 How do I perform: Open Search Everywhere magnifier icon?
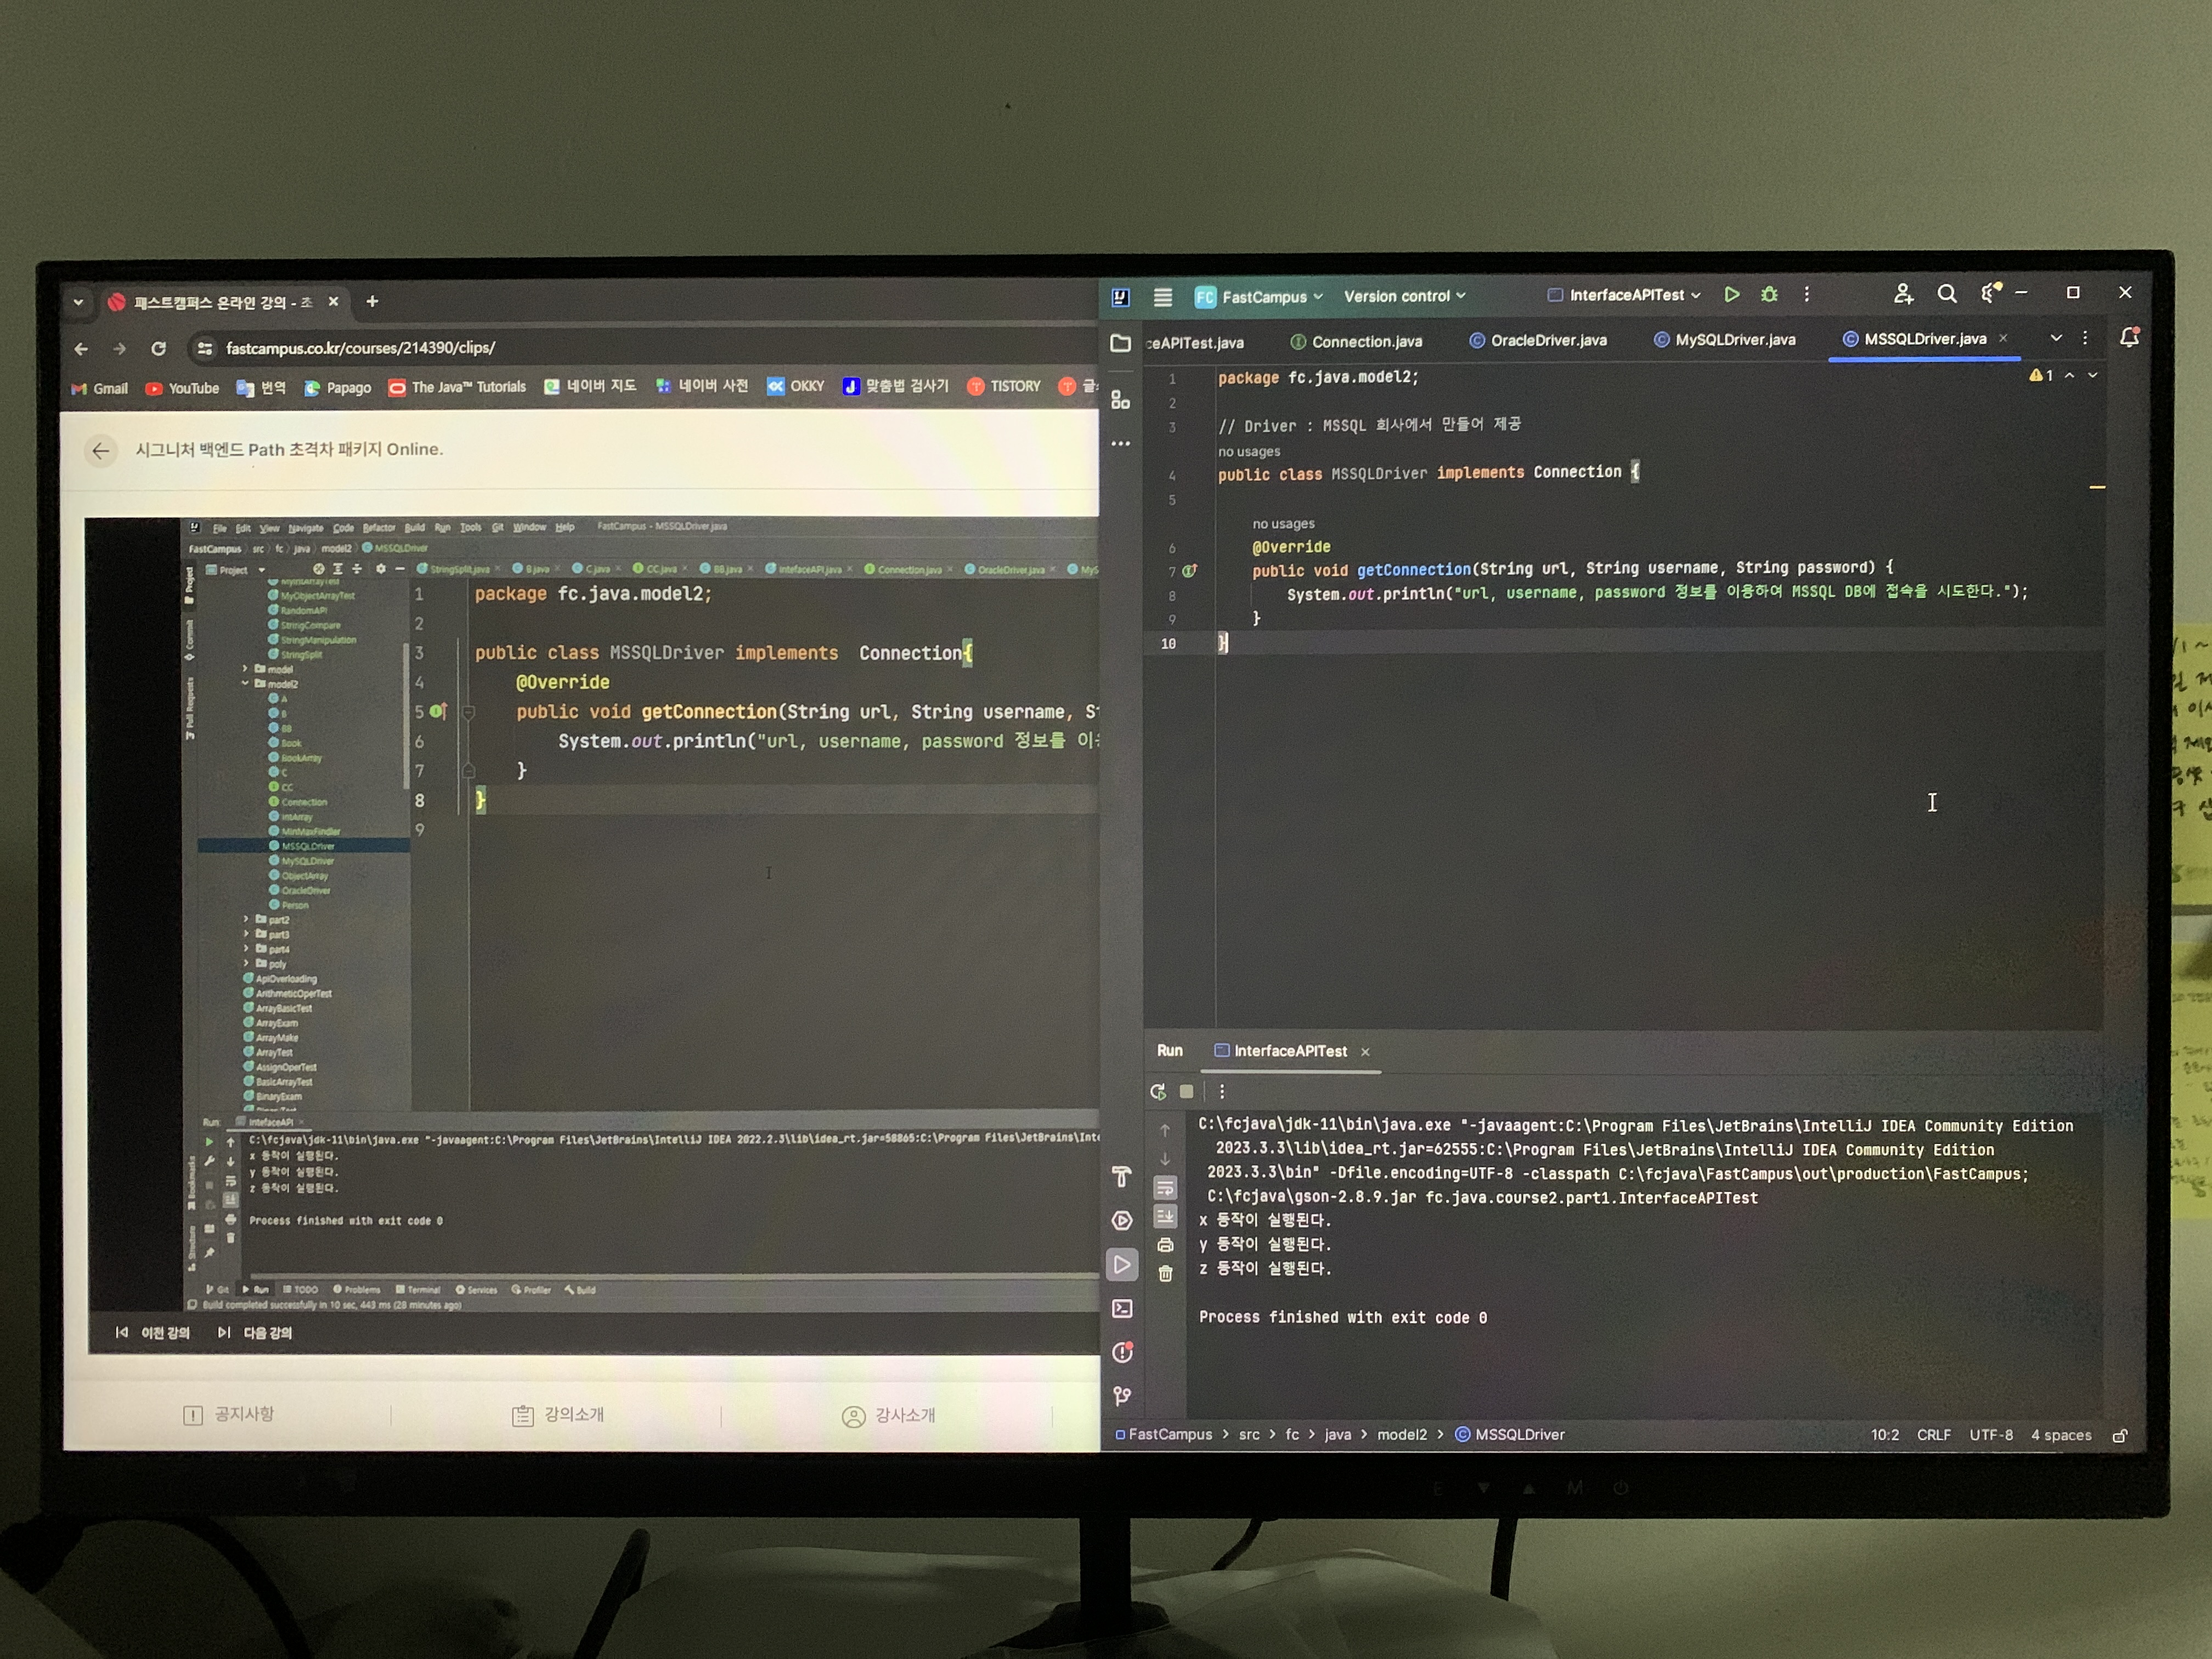click(x=1946, y=293)
